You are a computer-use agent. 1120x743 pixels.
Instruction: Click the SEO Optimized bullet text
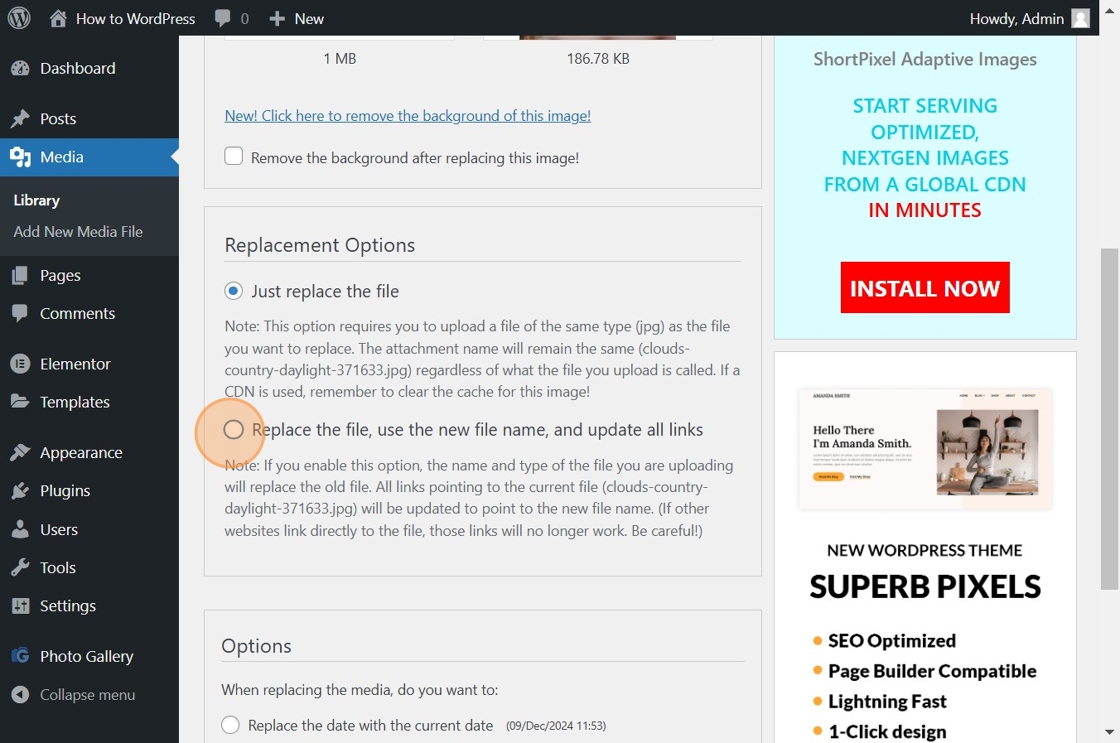click(891, 641)
